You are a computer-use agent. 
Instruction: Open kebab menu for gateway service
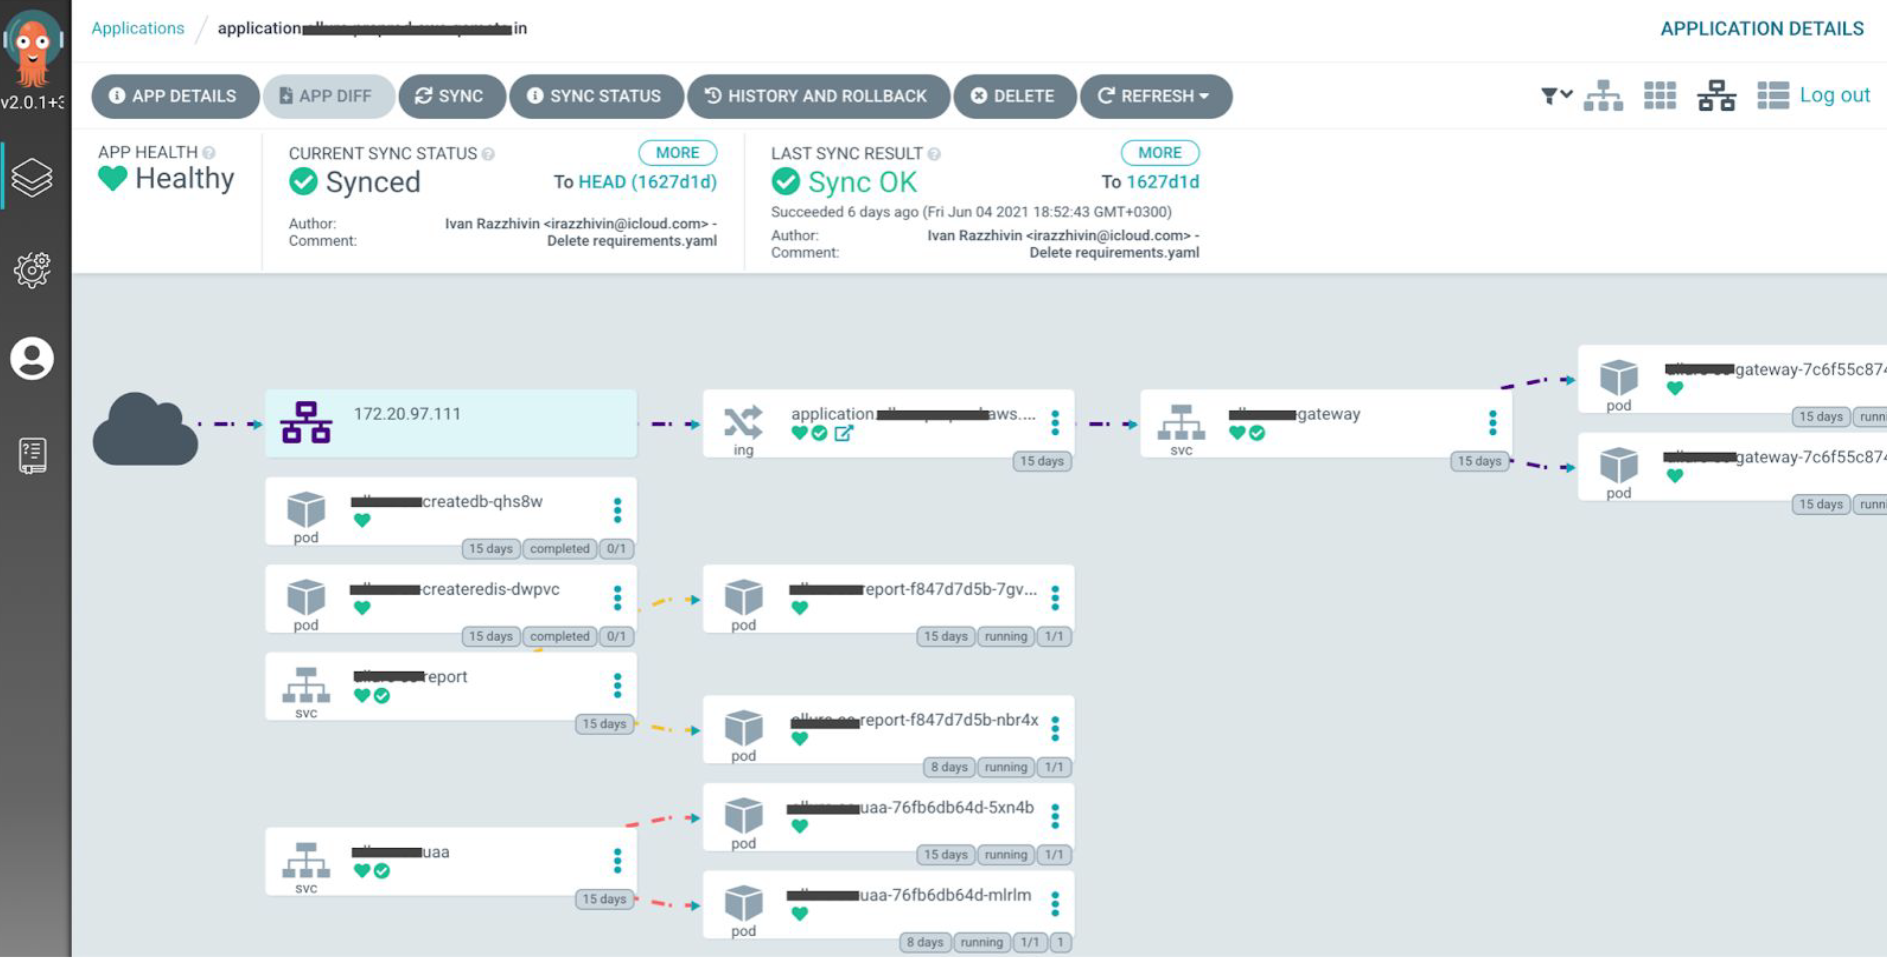click(x=1492, y=423)
